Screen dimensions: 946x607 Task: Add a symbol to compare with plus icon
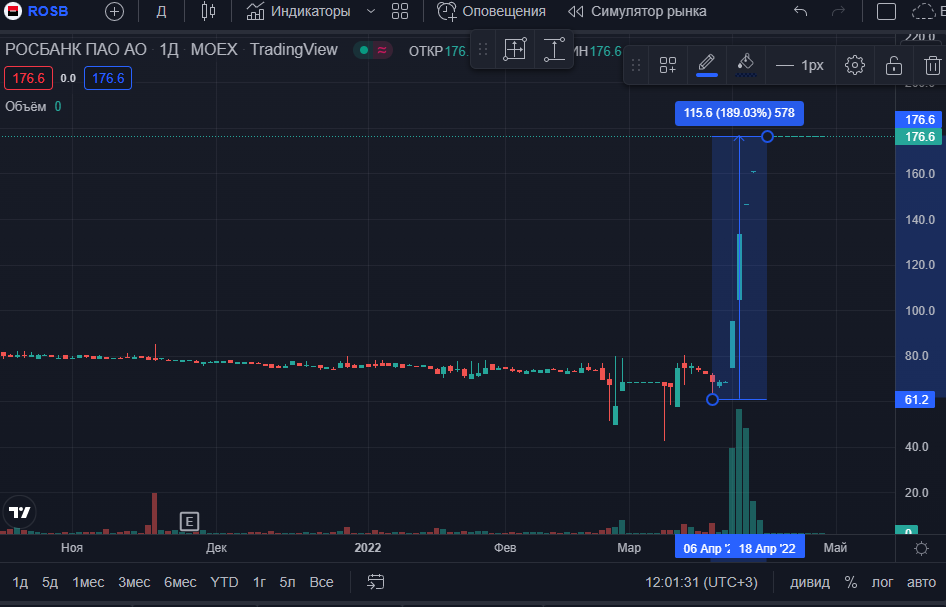click(x=114, y=11)
